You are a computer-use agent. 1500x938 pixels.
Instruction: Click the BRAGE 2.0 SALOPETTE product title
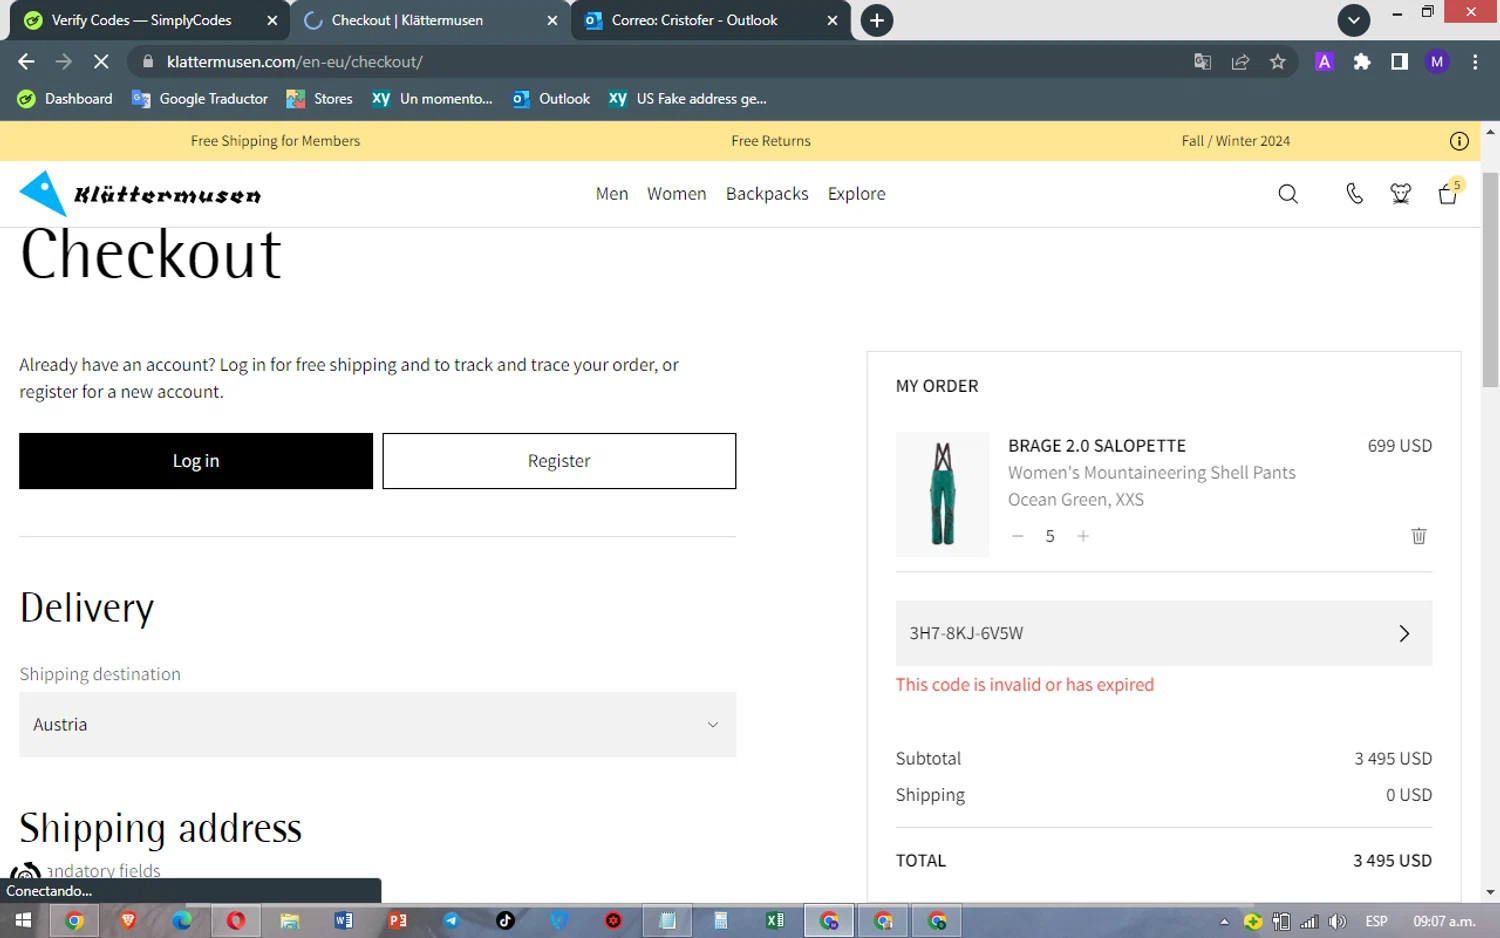pyautogui.click(x=1097, y=446)
